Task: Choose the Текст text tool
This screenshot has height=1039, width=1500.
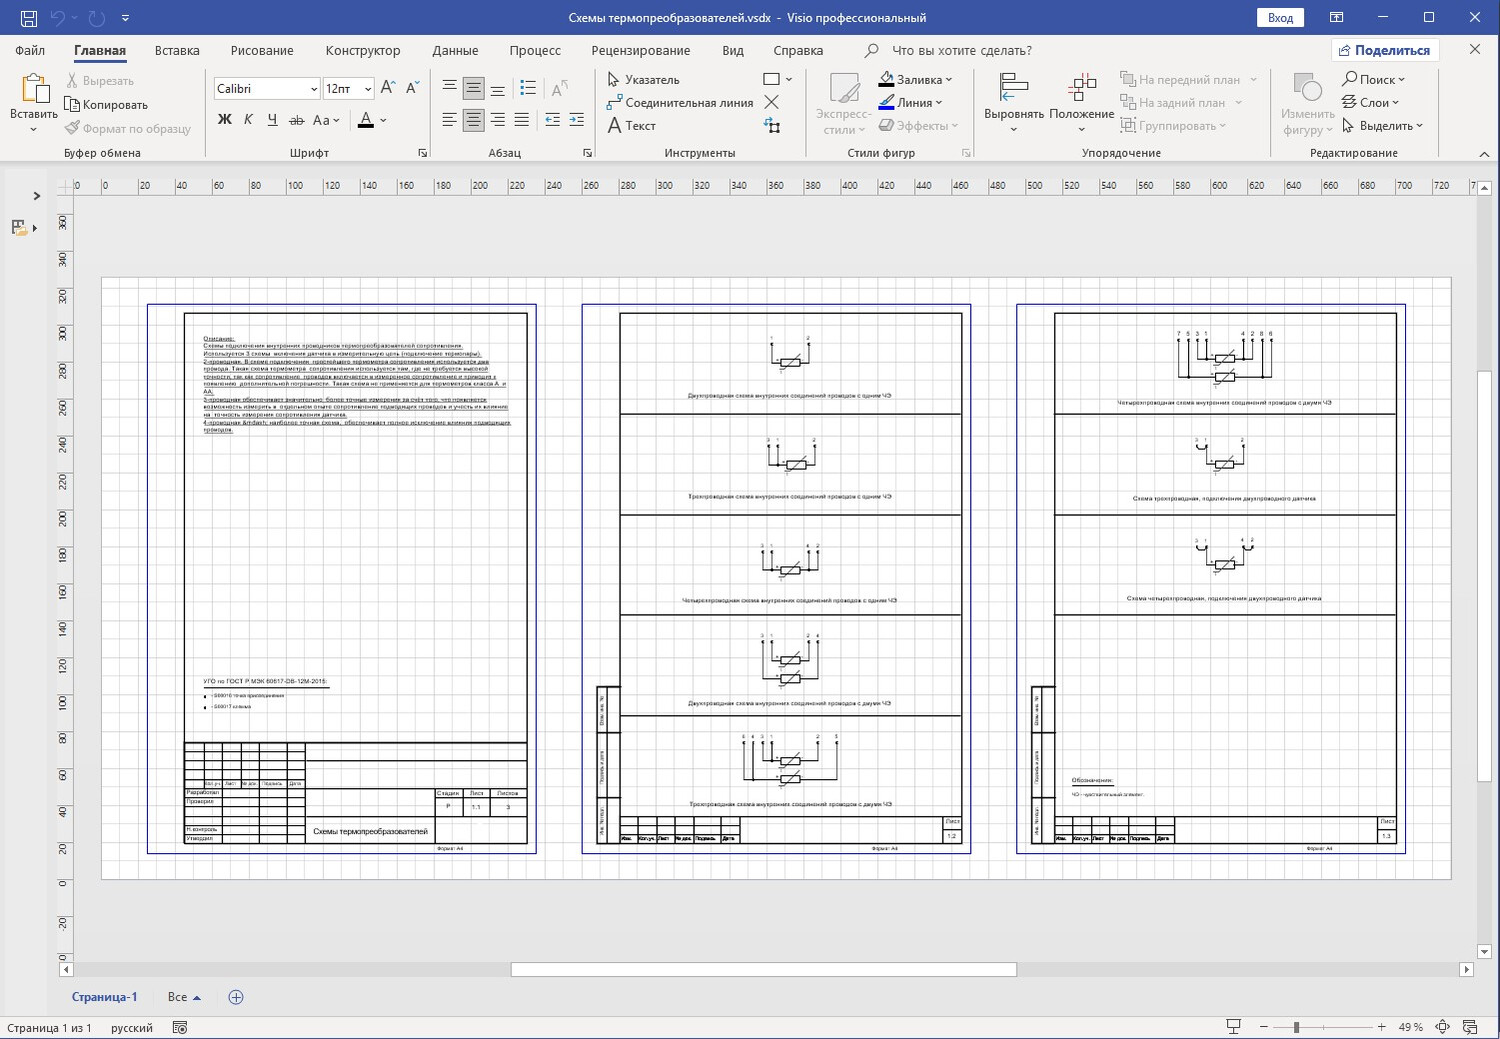Action: tap(632, 126)
